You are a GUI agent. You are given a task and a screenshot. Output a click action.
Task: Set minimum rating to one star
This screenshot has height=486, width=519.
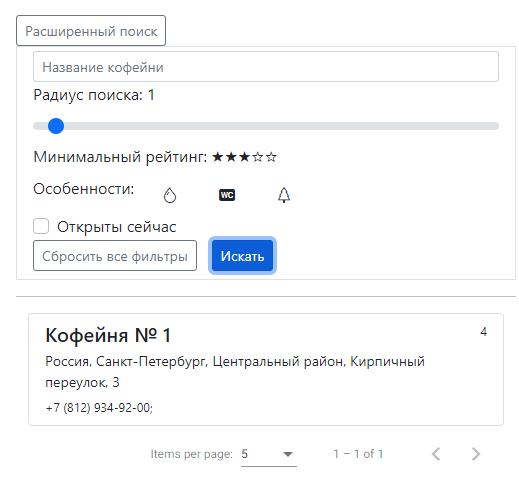[217, 157]
